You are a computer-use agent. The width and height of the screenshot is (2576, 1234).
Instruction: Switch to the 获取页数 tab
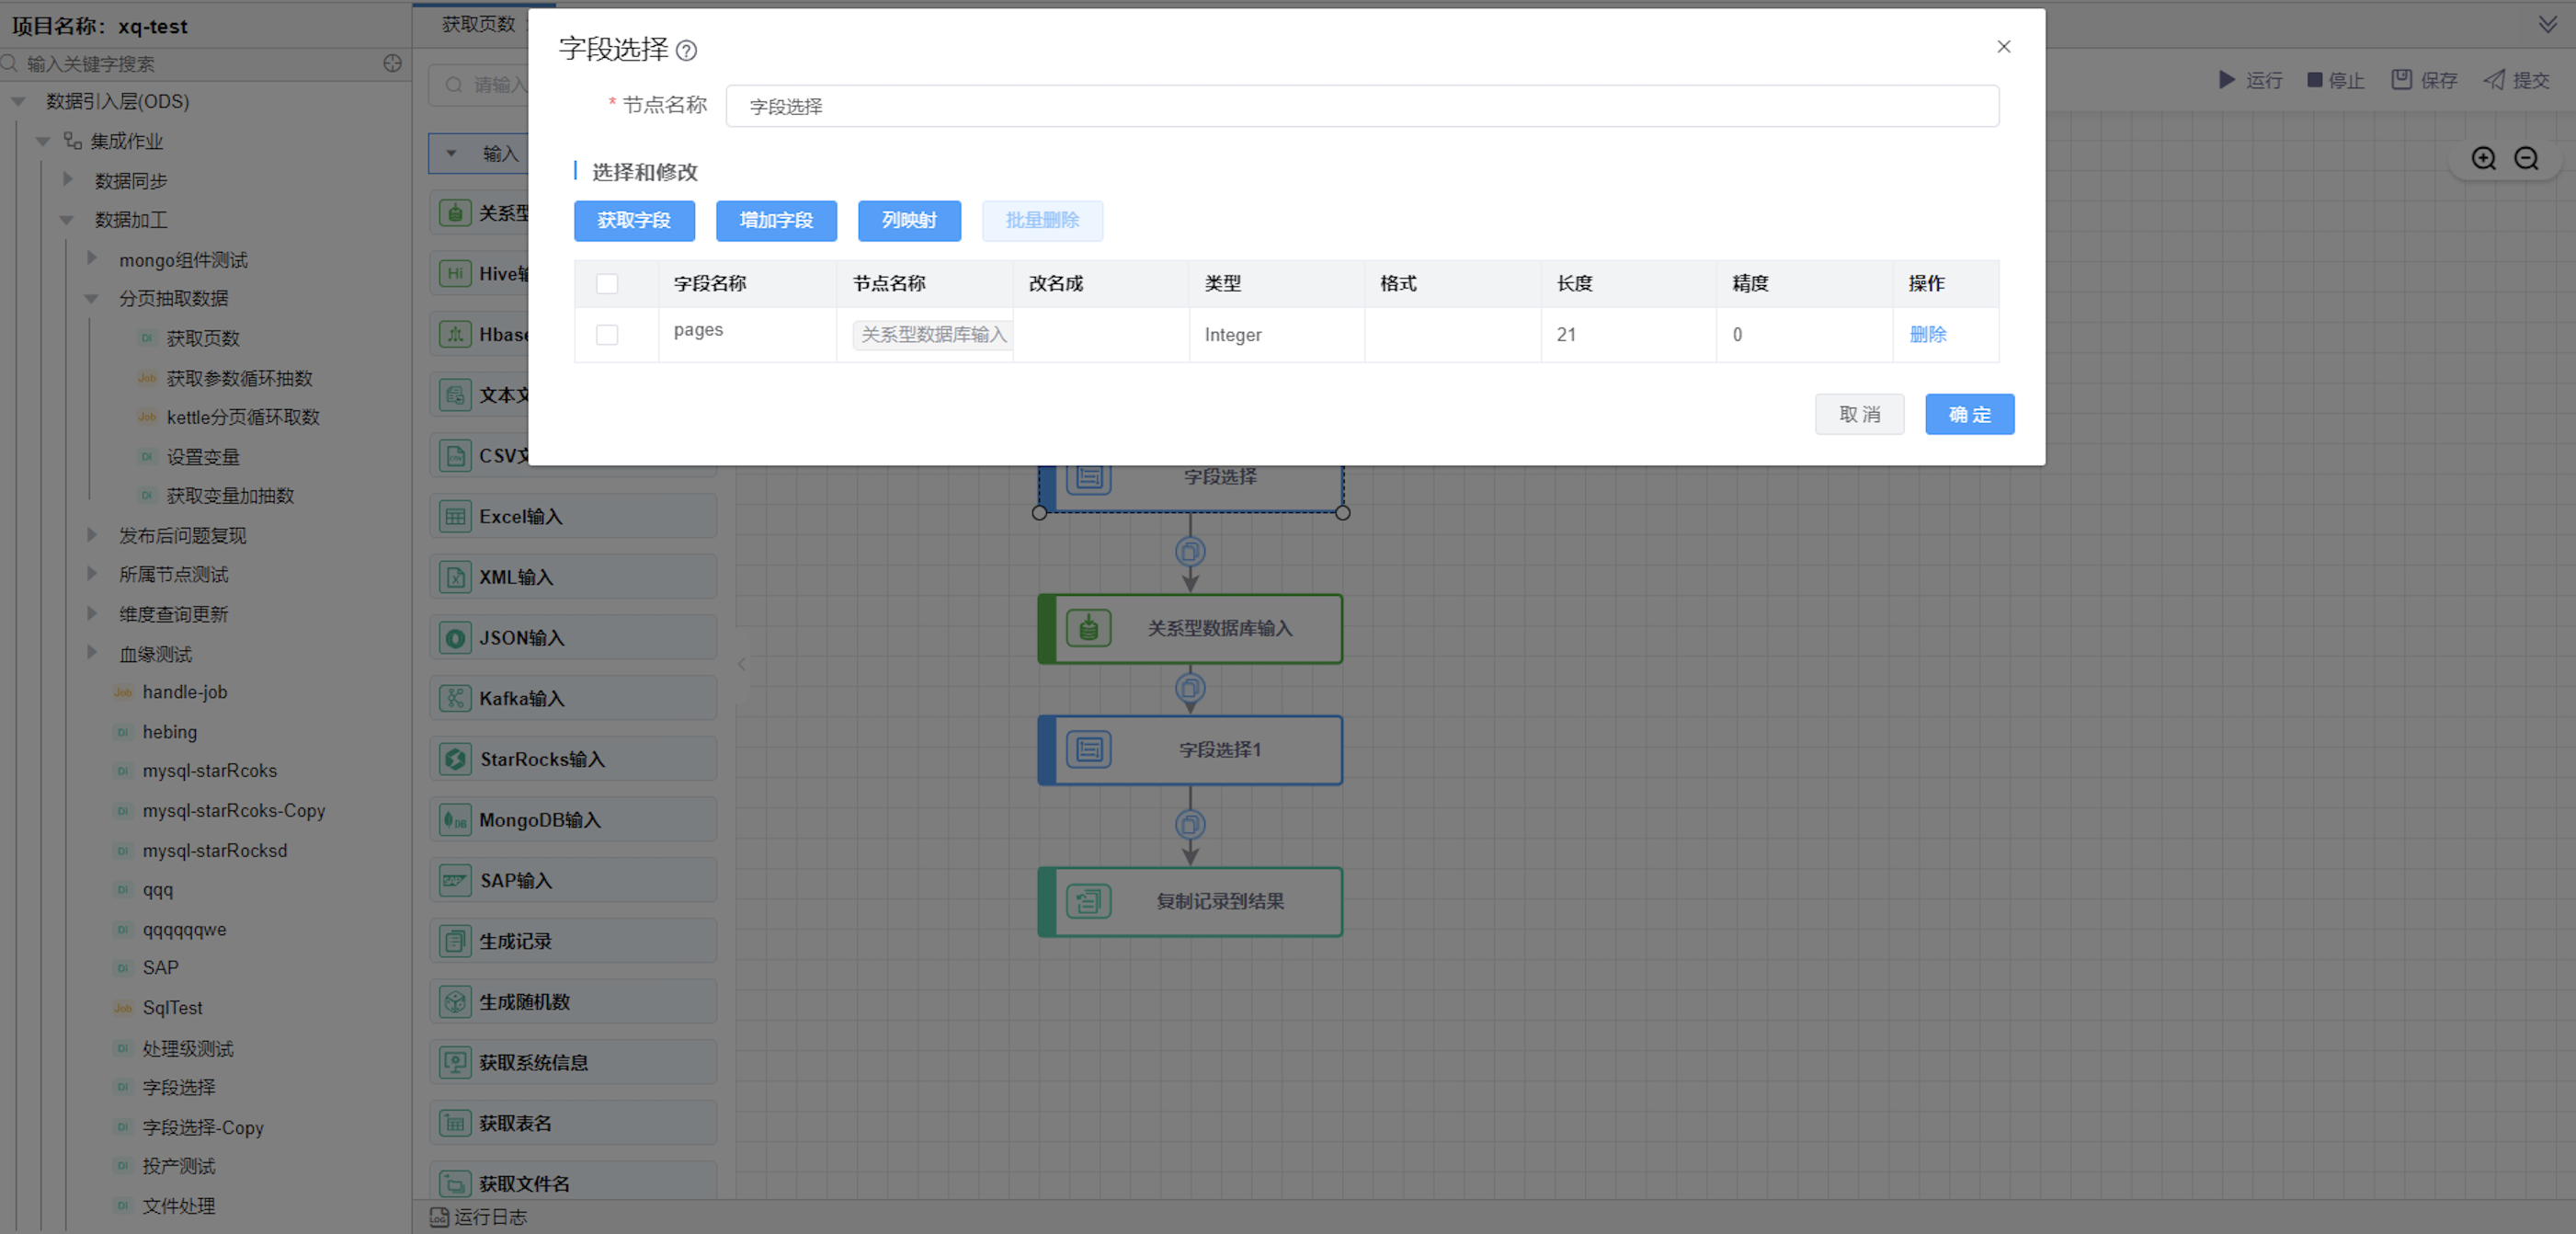478,24
